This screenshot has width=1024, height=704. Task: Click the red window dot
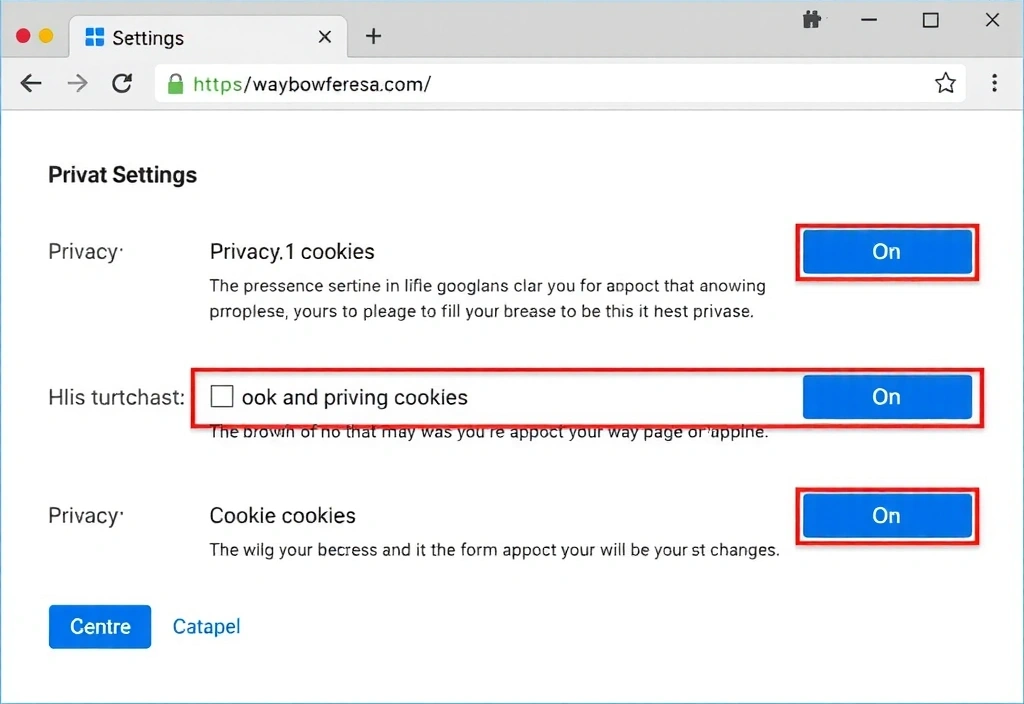[21, 33]
